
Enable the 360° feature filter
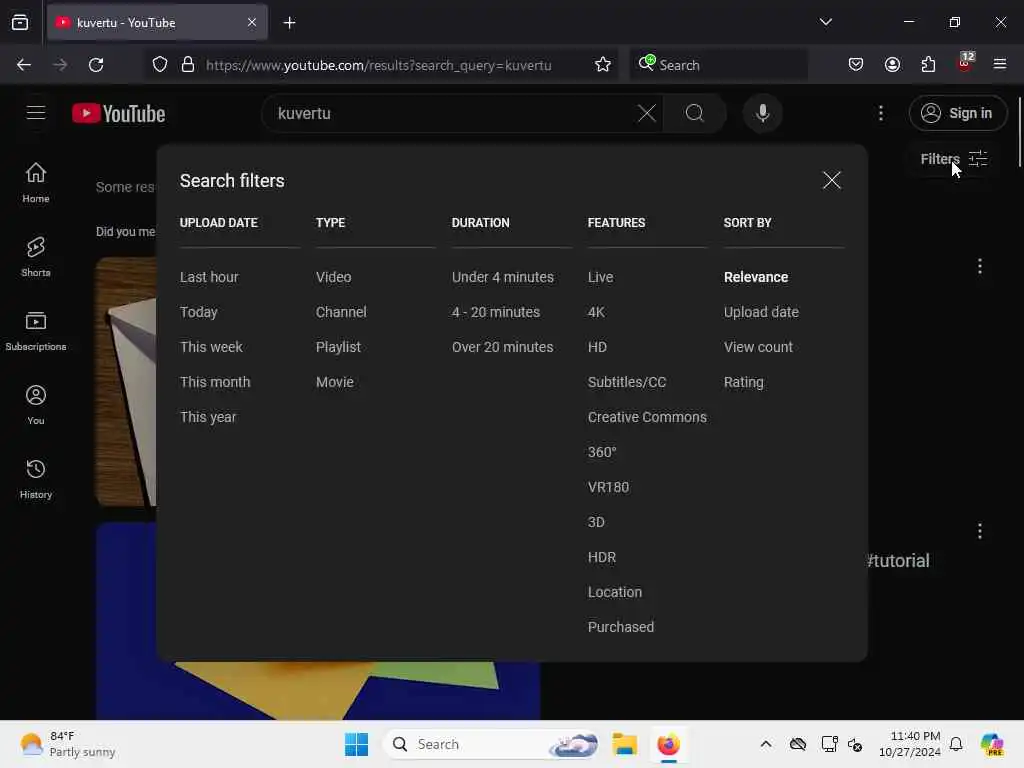click(601, 452)
